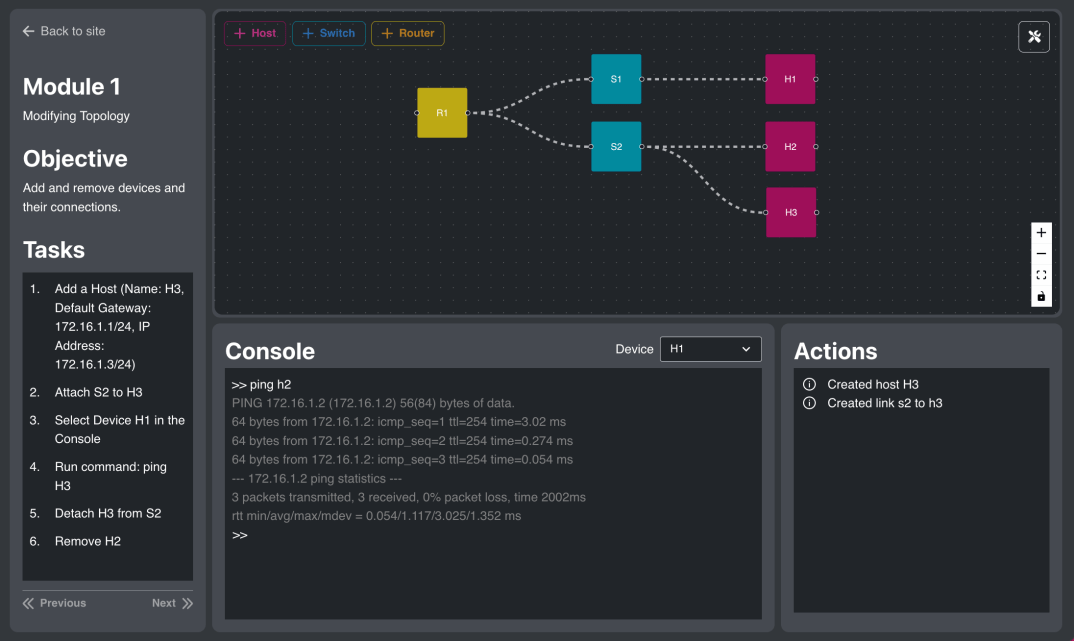This screenshot has height=641, width=1074.
Task: Open the Device dropdown showing H1
Action: [x=710, y=349]
